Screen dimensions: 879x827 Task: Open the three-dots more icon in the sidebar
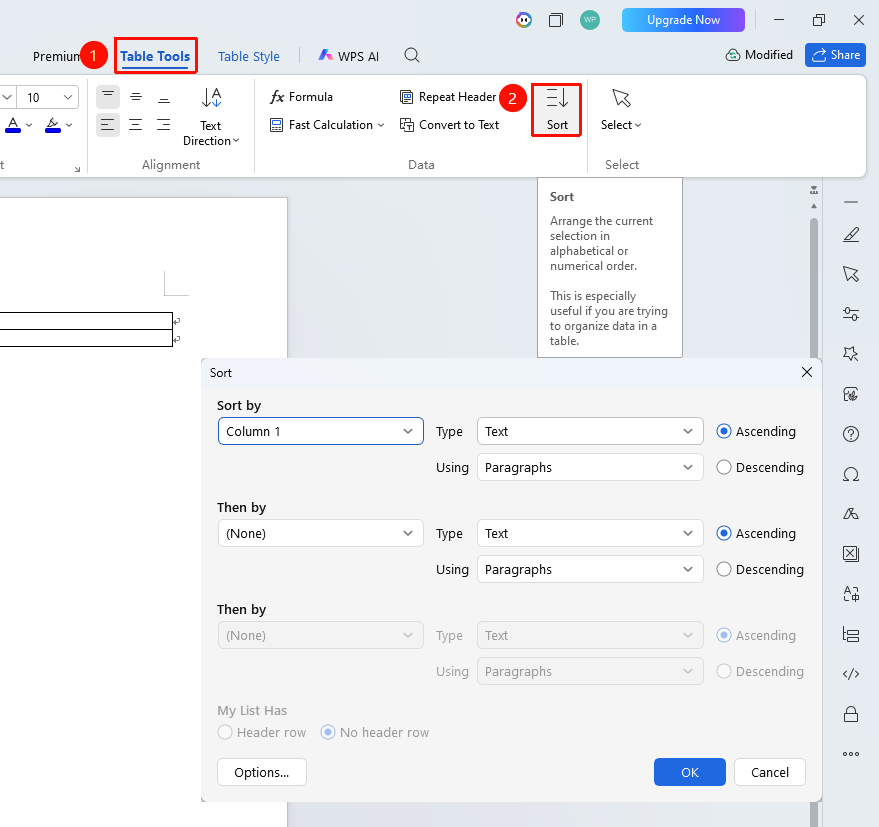(x=851, y=754)
